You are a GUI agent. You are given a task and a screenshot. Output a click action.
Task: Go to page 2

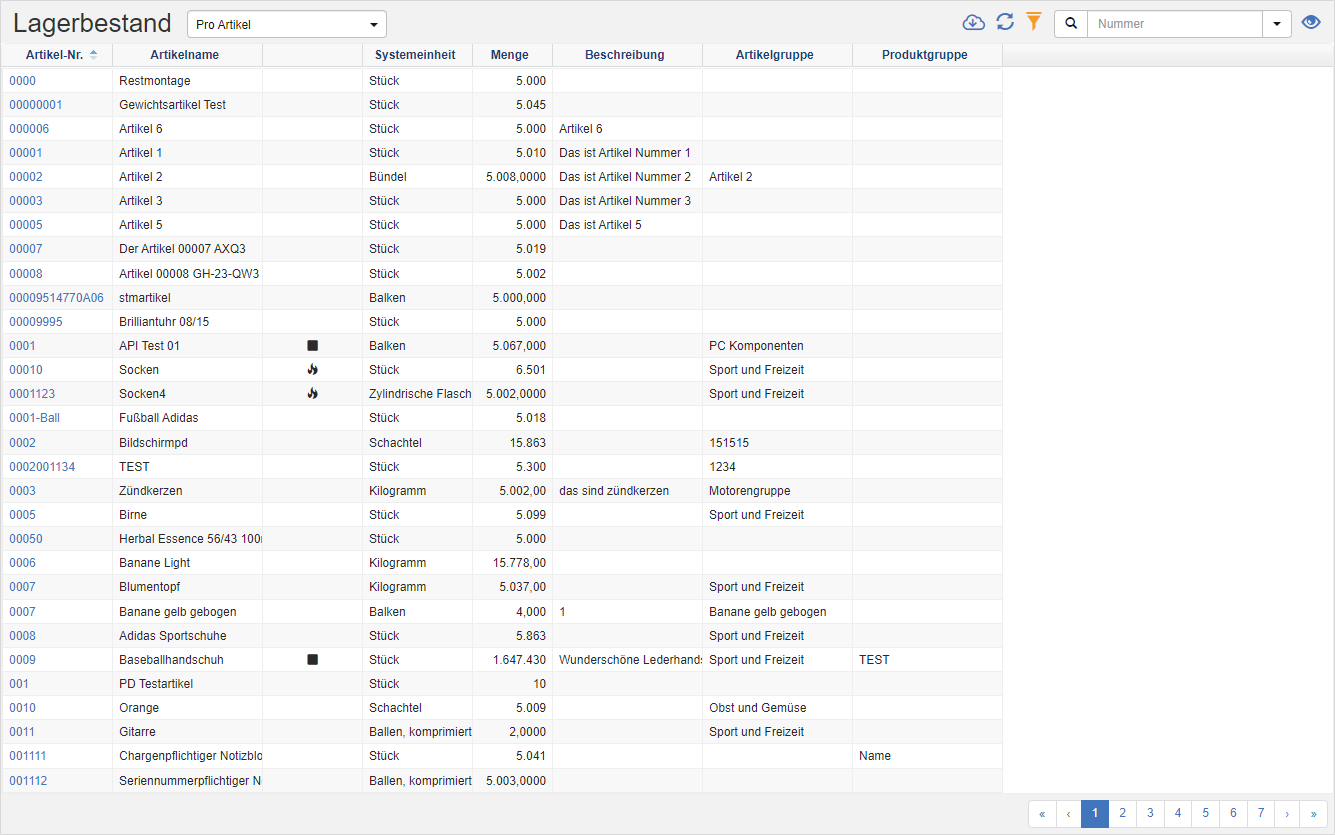click(1123, 814)
